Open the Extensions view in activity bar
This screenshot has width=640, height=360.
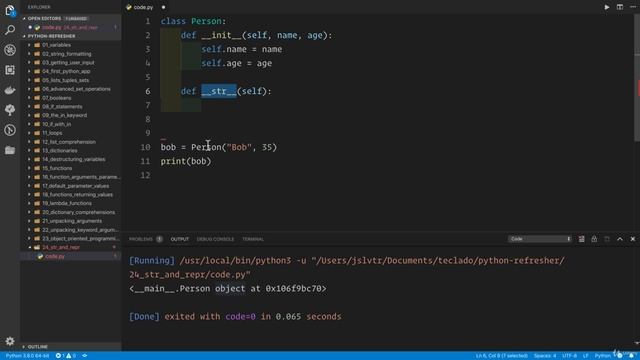[x=10, y=70]
